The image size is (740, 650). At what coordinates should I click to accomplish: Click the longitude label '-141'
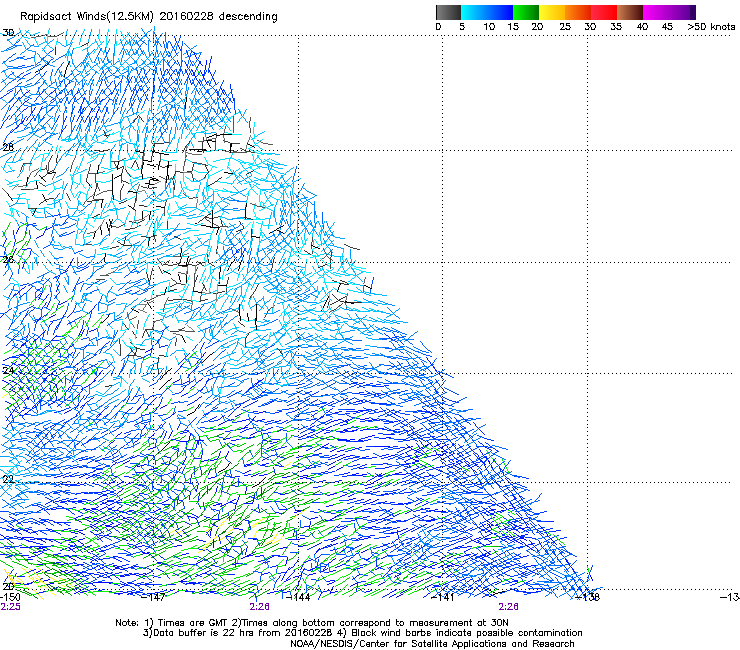coord(443,597)
